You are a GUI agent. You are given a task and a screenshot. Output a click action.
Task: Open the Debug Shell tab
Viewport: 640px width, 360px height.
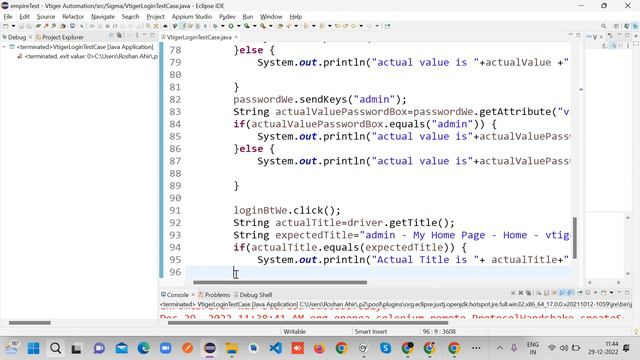253,295
